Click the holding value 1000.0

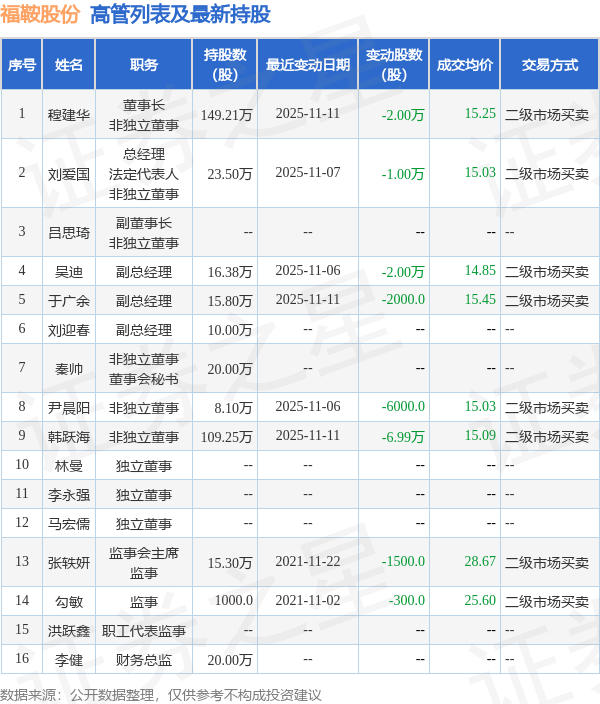click(x=234, y=600)
